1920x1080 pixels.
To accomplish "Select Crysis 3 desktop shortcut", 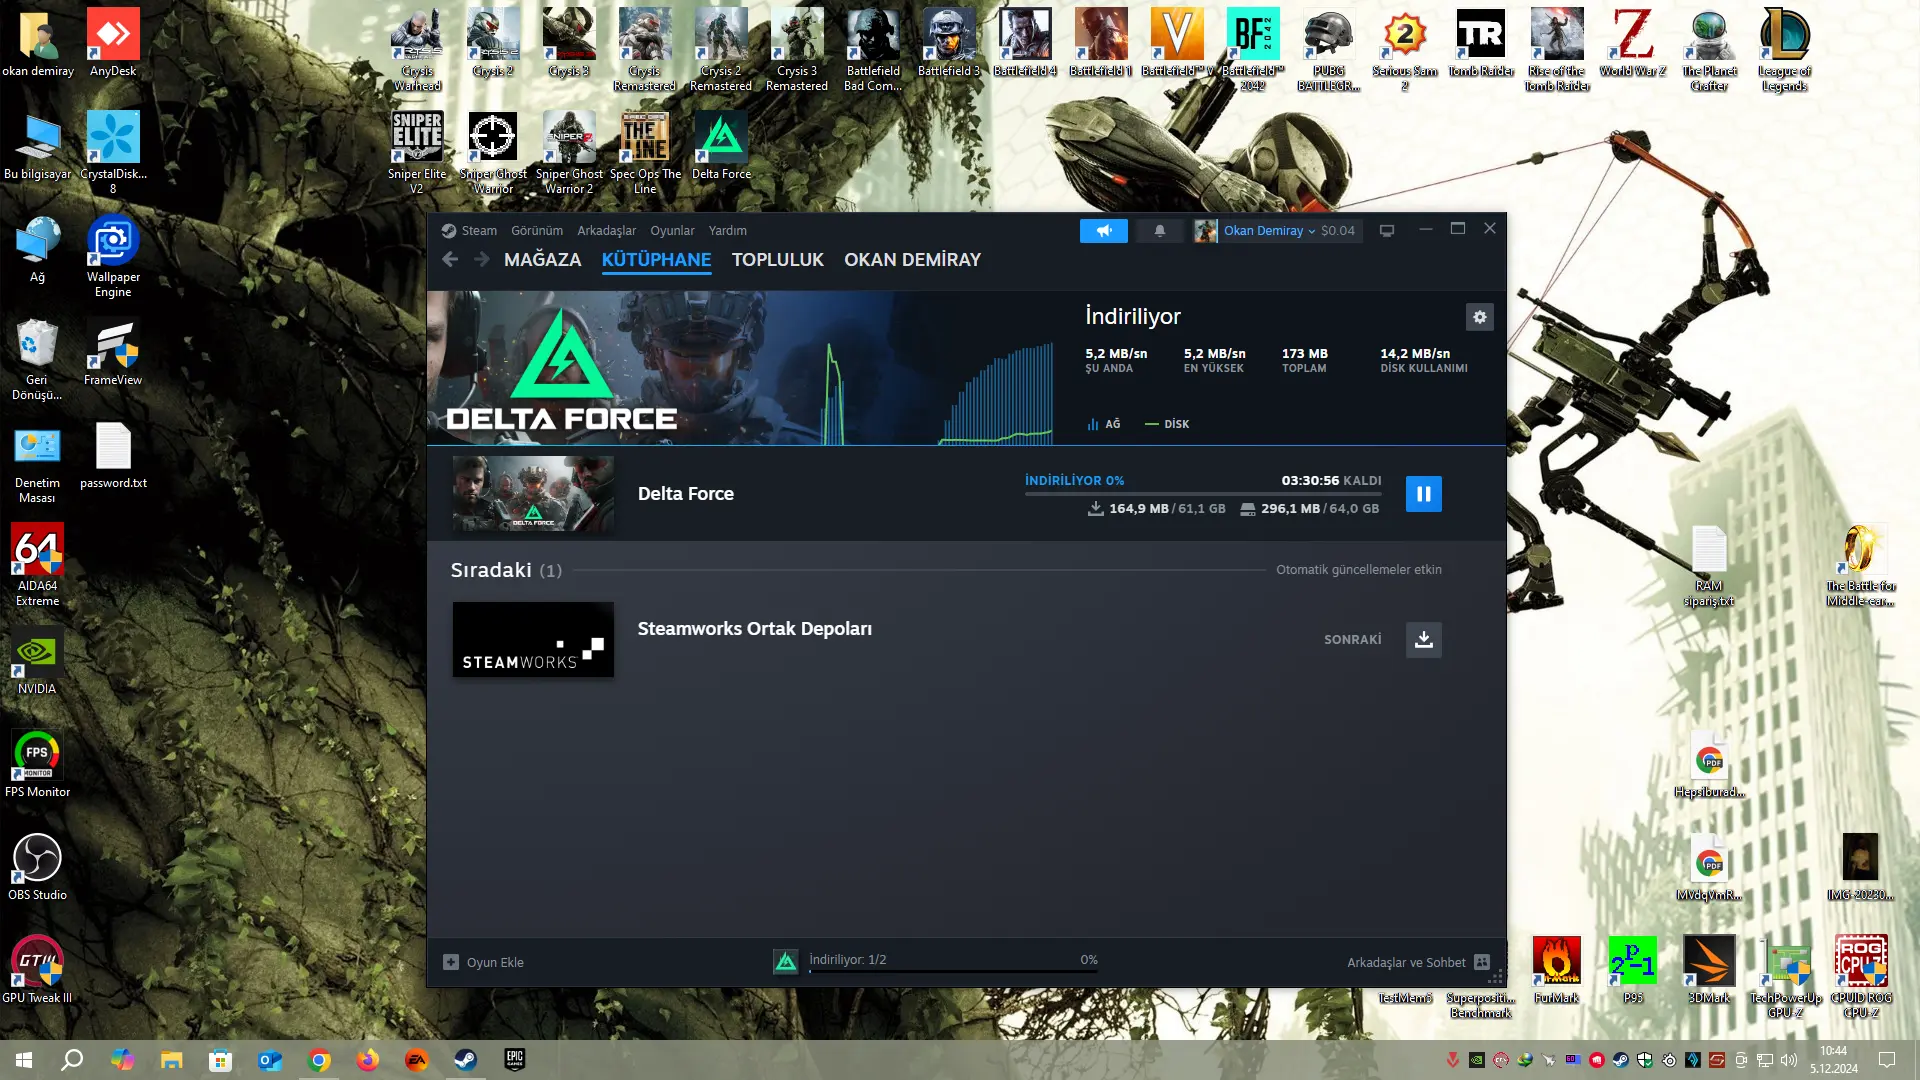I will pos(569,43).
